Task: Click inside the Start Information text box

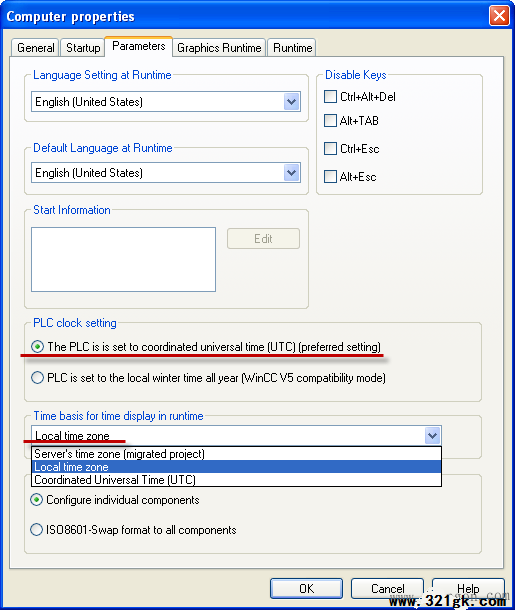Action: (x=123, y=259)
